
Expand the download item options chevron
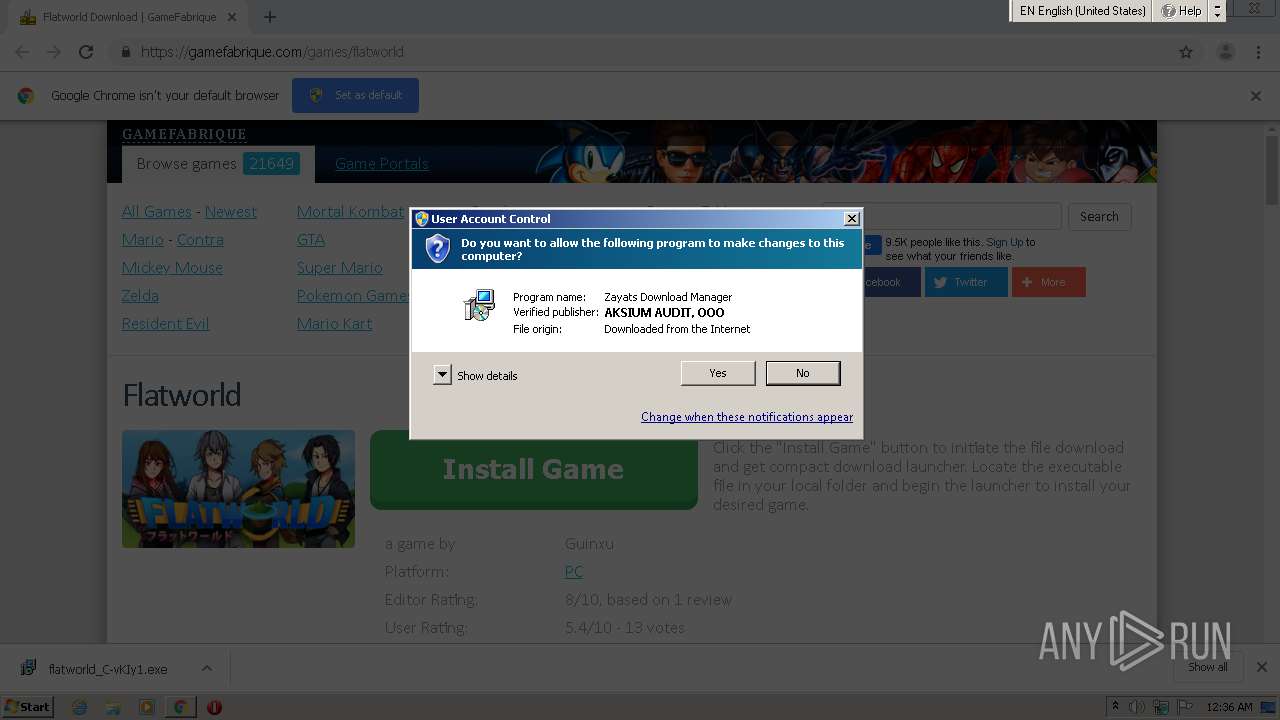207,668
